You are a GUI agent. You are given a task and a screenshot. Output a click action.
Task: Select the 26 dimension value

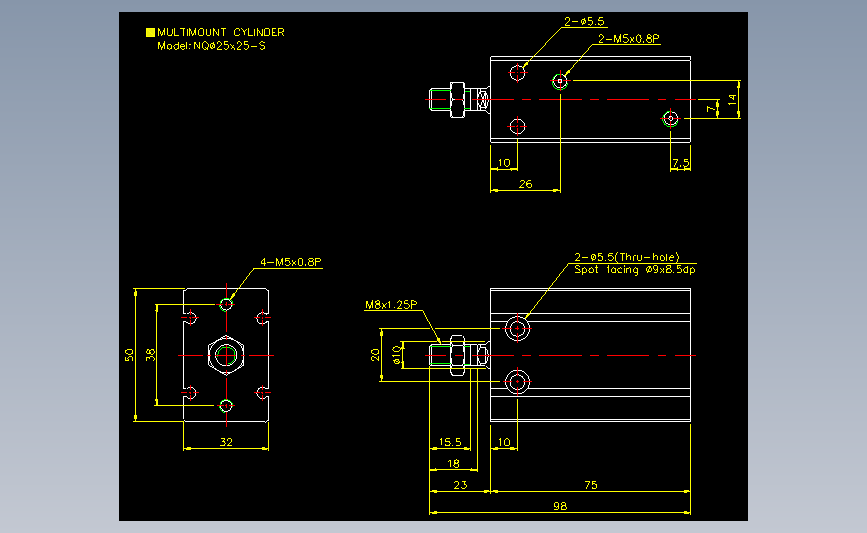click(525, 184)
